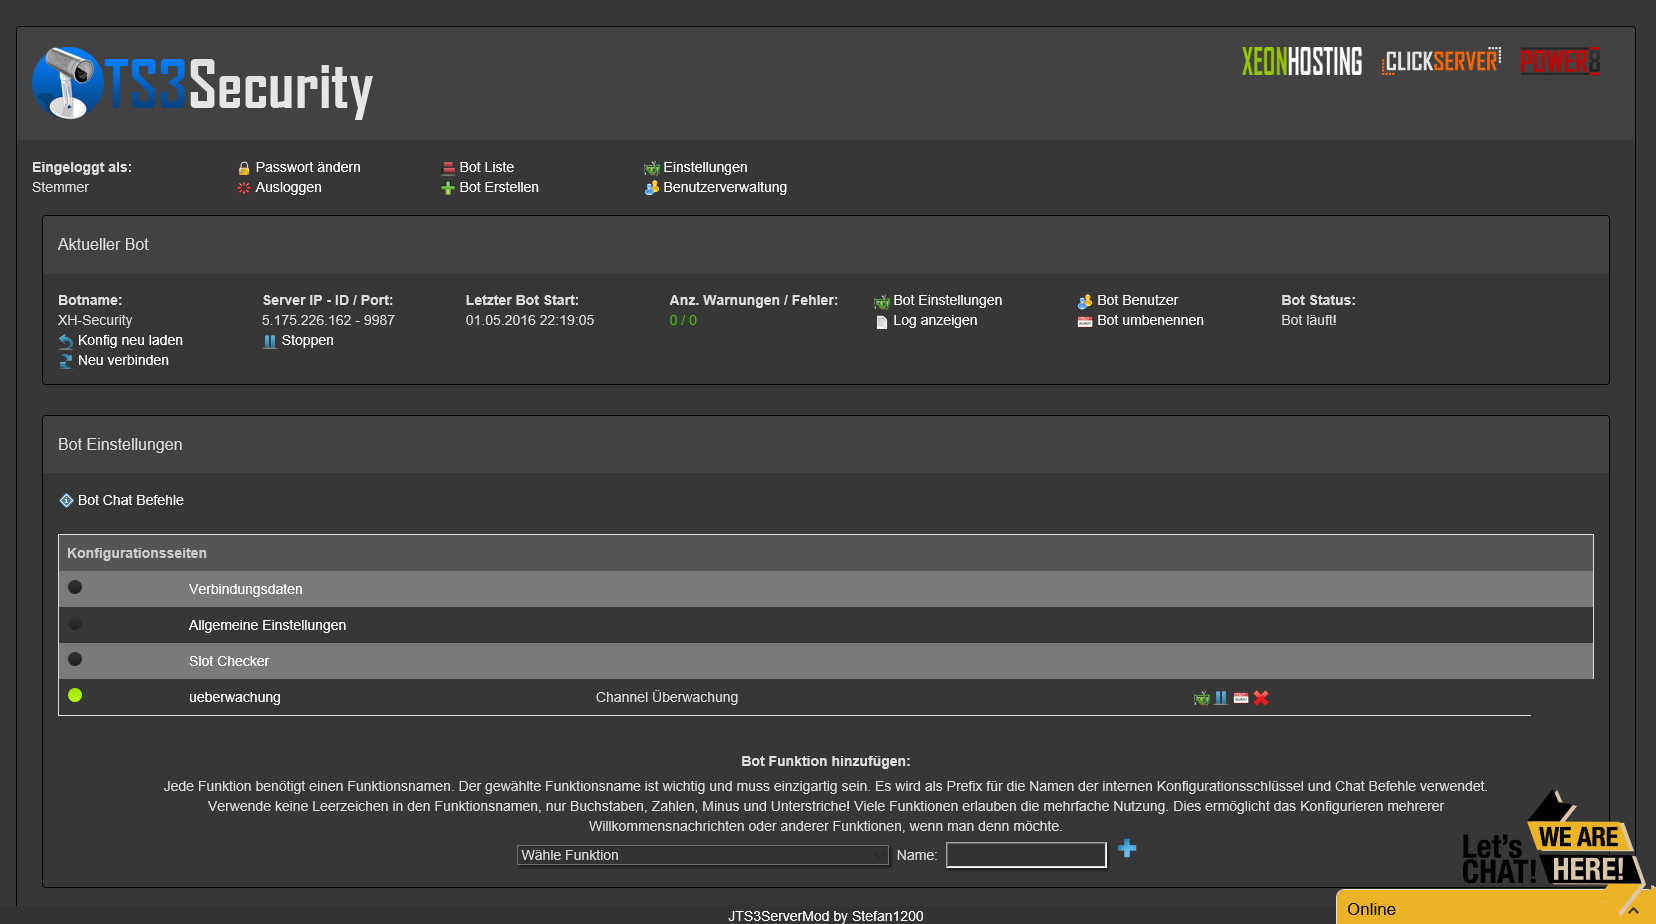Viewport: 1656px width, 924px height.
Task: Click the function Name input field
Action: click(1026, 855)
